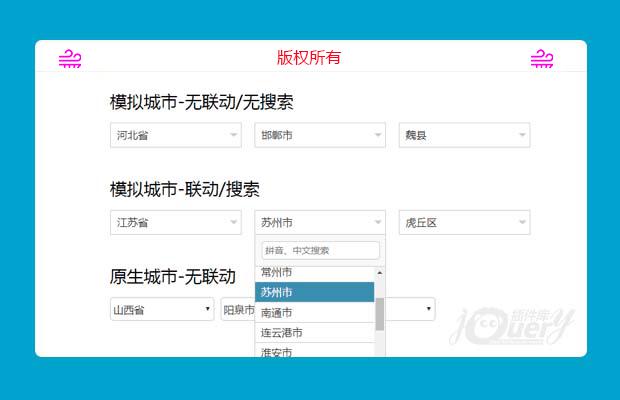Click the city list scrollbar up arrow
620x400 pixels.
[x=380, y=273]
